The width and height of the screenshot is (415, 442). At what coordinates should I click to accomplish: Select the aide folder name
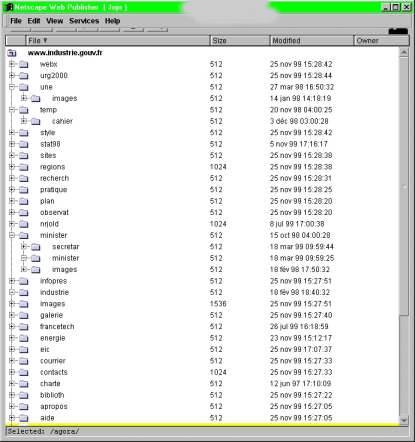(x=47, y=418)
